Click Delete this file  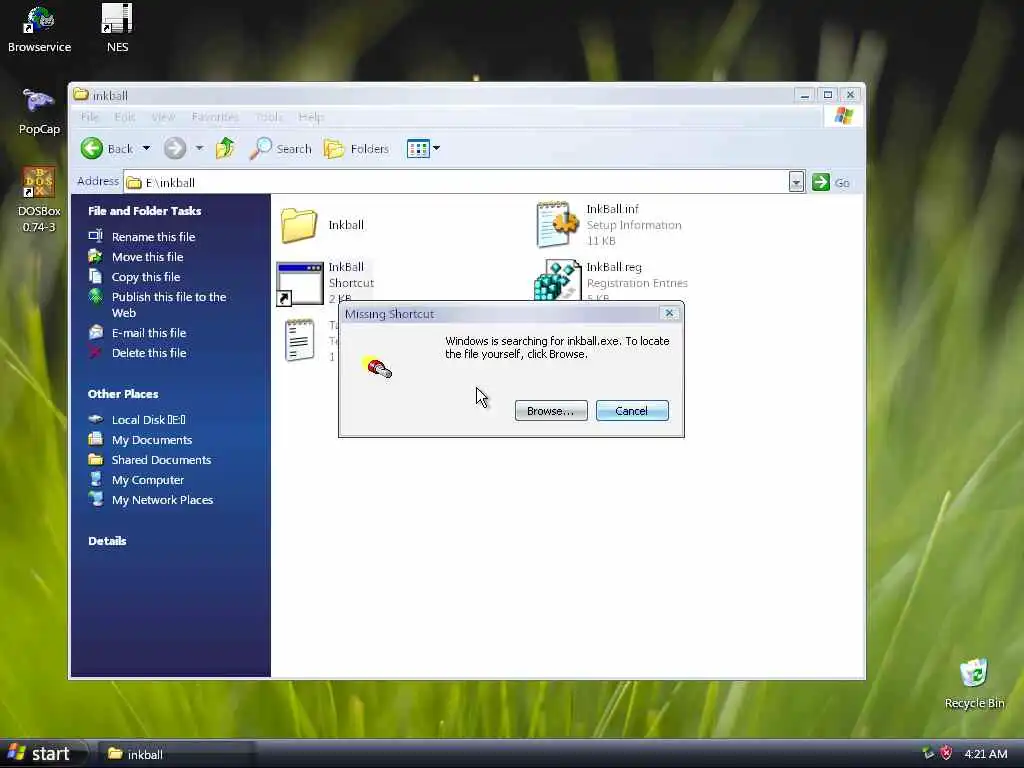(149, 353)
